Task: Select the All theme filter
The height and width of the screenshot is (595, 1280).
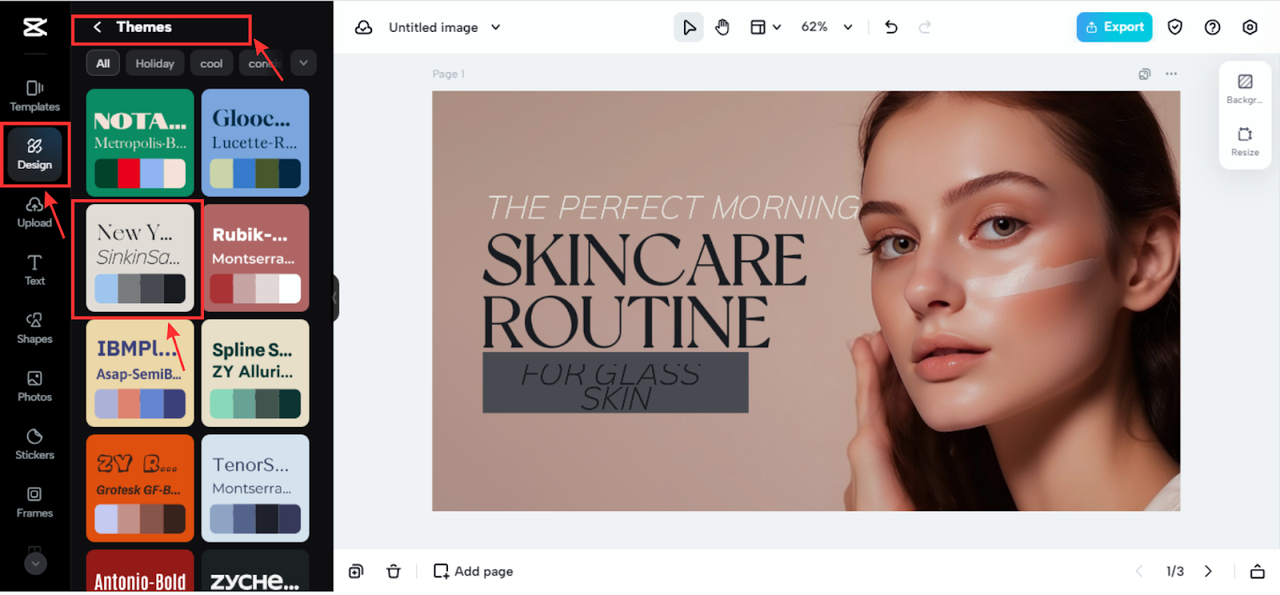Action: (103, 63)
